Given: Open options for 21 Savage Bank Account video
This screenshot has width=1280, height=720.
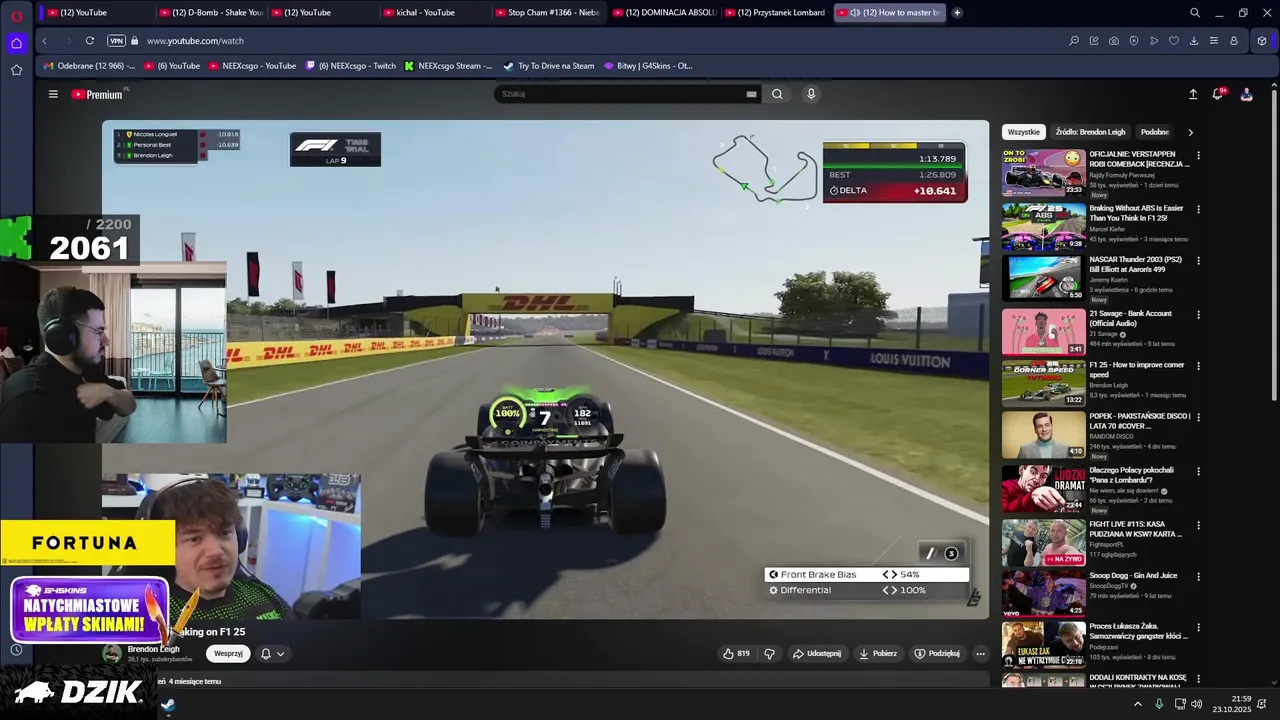Looking at the screenshot, I should (x=1198, y=315).
